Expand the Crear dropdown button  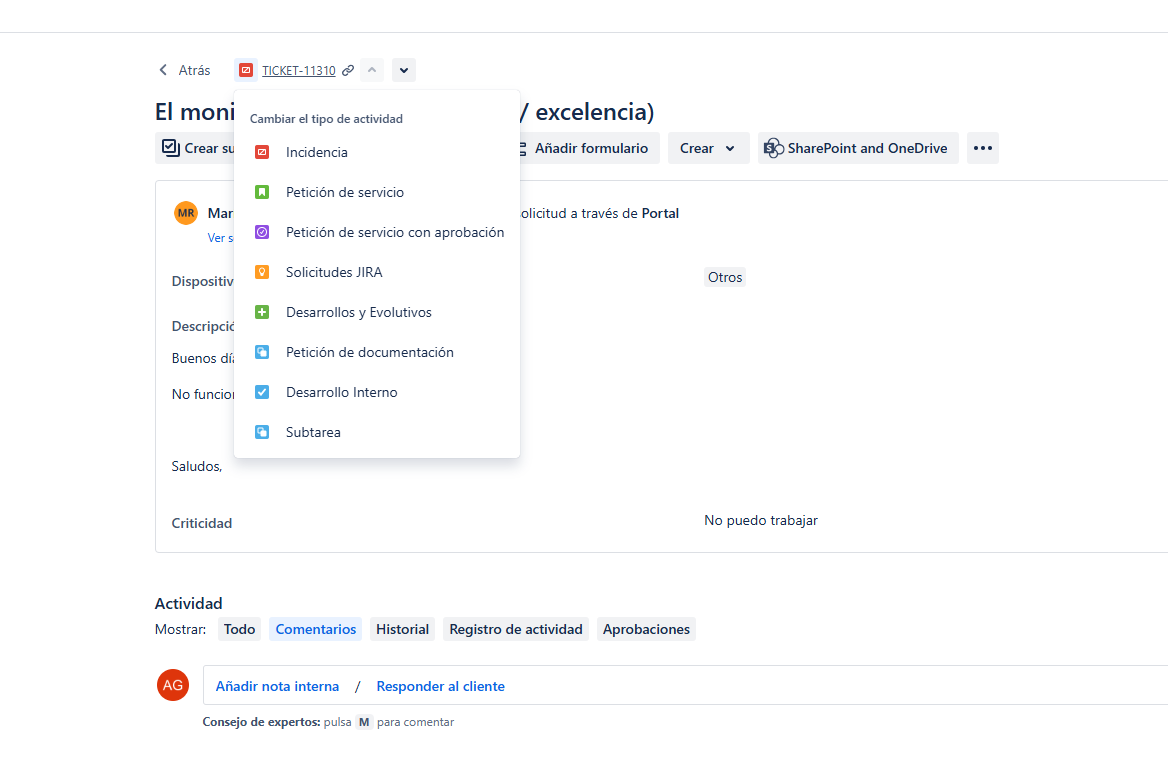coord(708,148)
